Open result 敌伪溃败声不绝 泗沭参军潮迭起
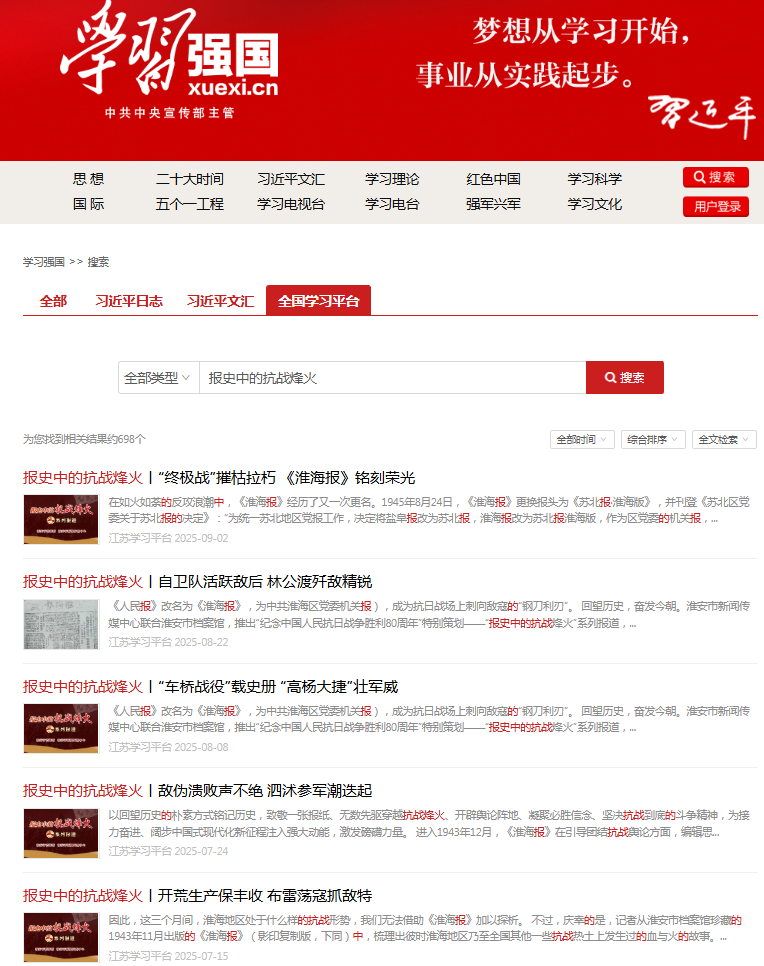This screenshot has width=764, height=966. (197, 790)
